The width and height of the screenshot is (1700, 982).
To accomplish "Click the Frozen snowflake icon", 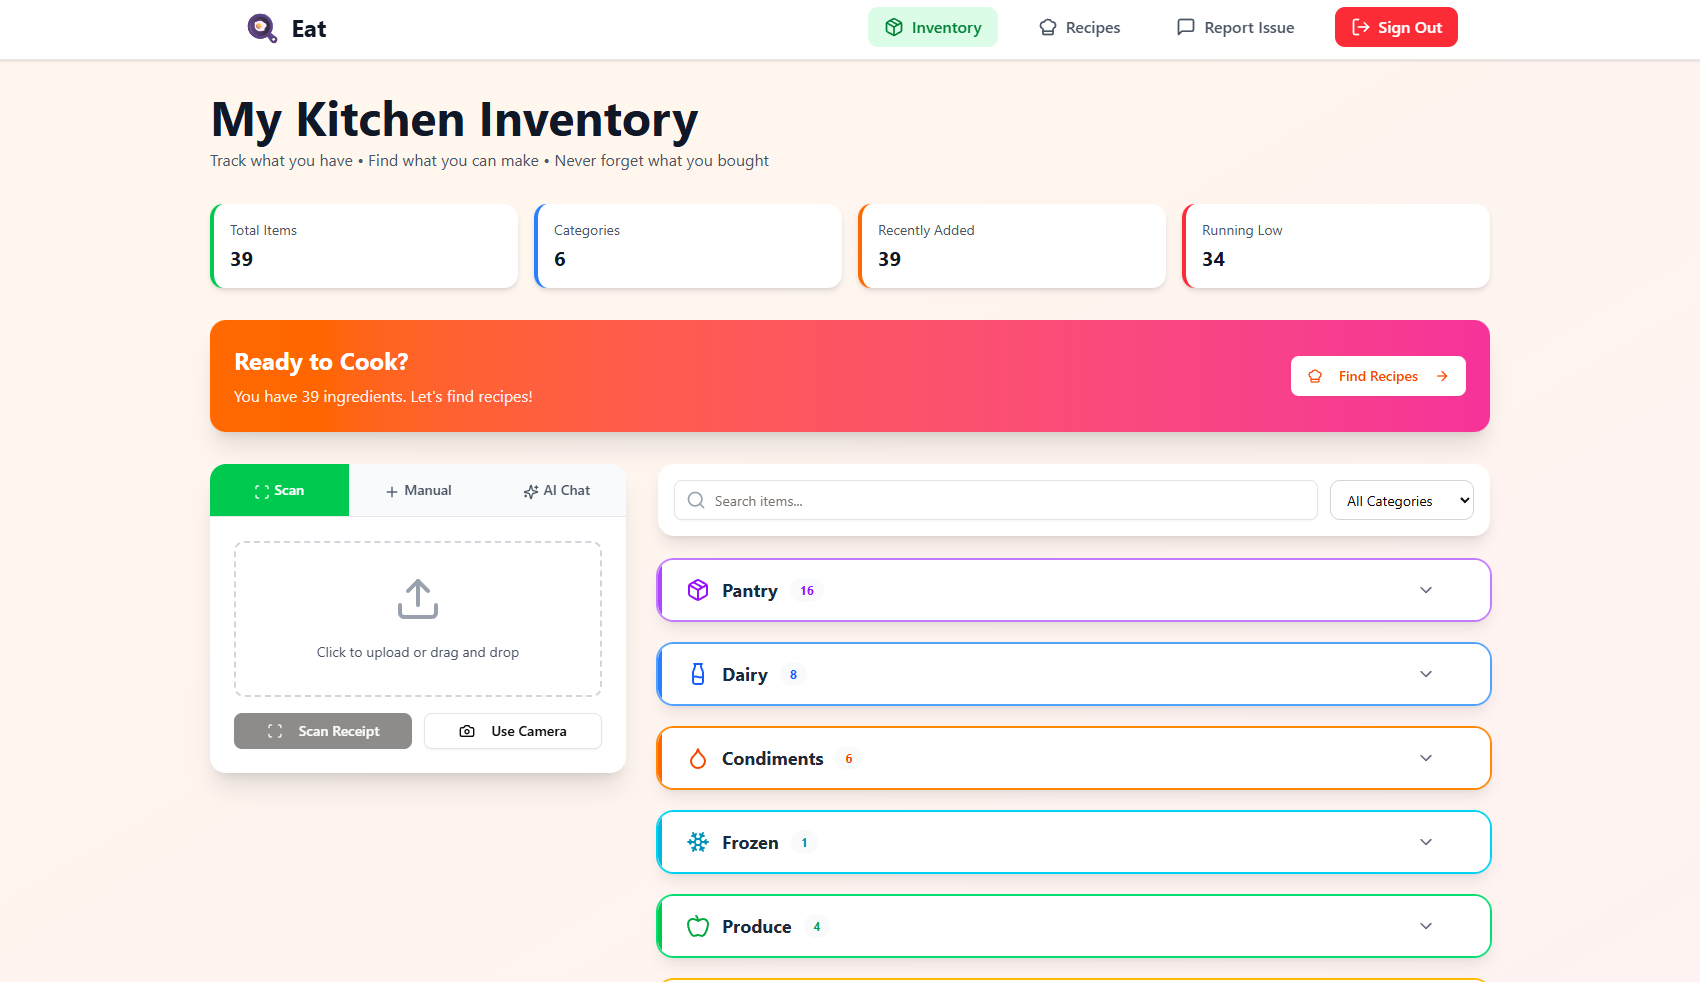I will 697,842.
